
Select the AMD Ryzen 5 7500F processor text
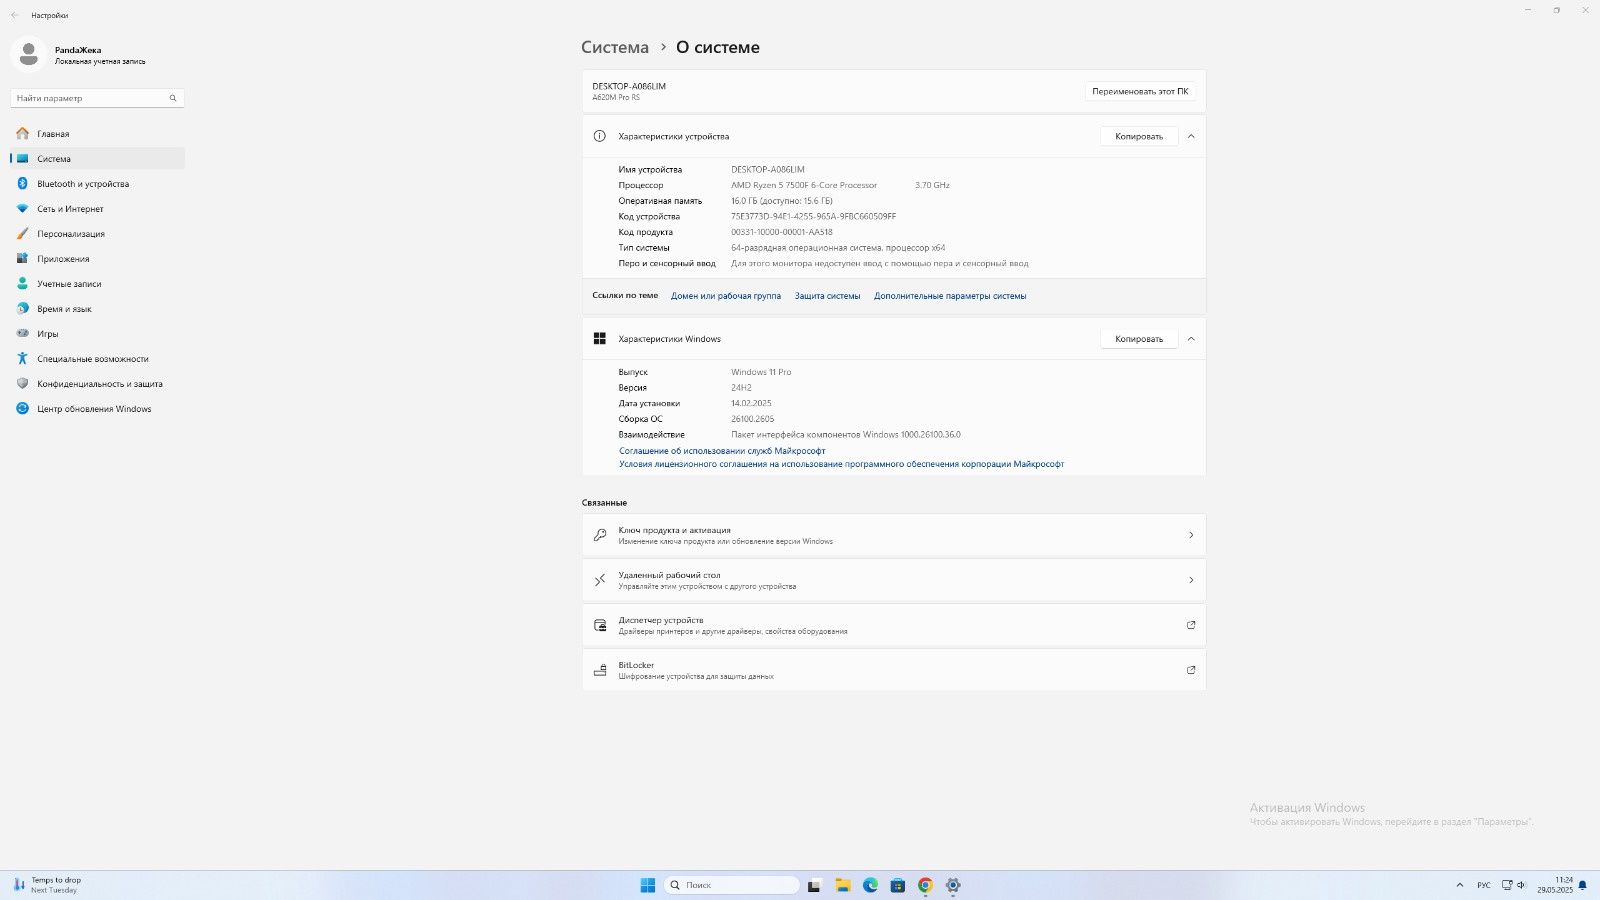click(804, 185)
